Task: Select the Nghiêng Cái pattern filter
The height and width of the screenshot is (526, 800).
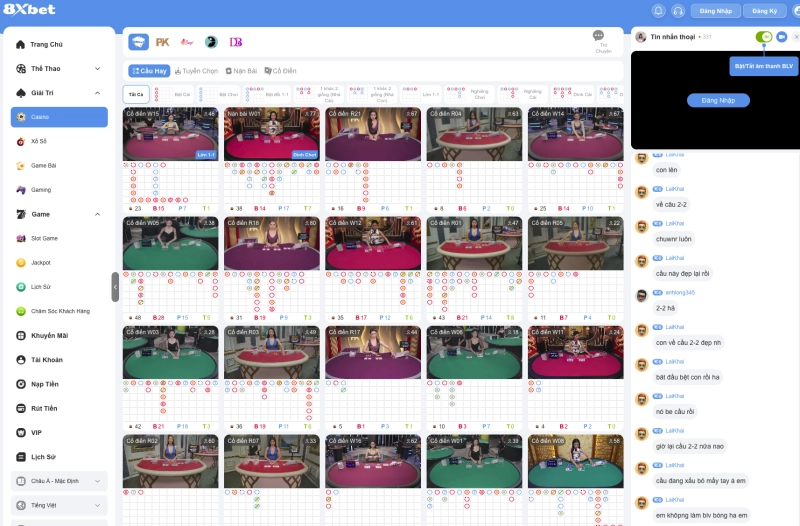Action: point(521,94)
